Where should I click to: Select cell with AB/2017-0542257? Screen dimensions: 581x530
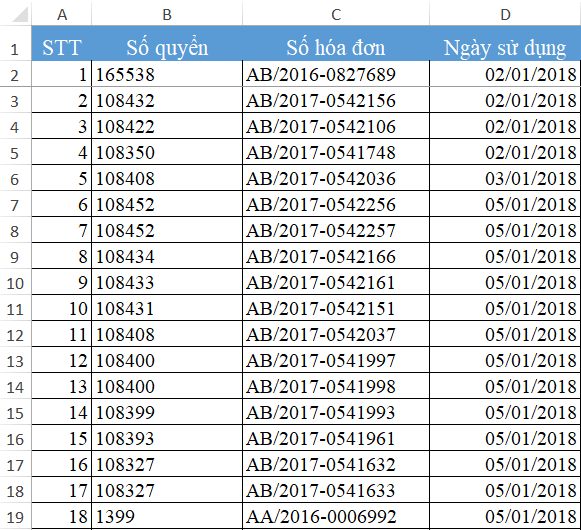pyautogui.click(x=336, y=230)
